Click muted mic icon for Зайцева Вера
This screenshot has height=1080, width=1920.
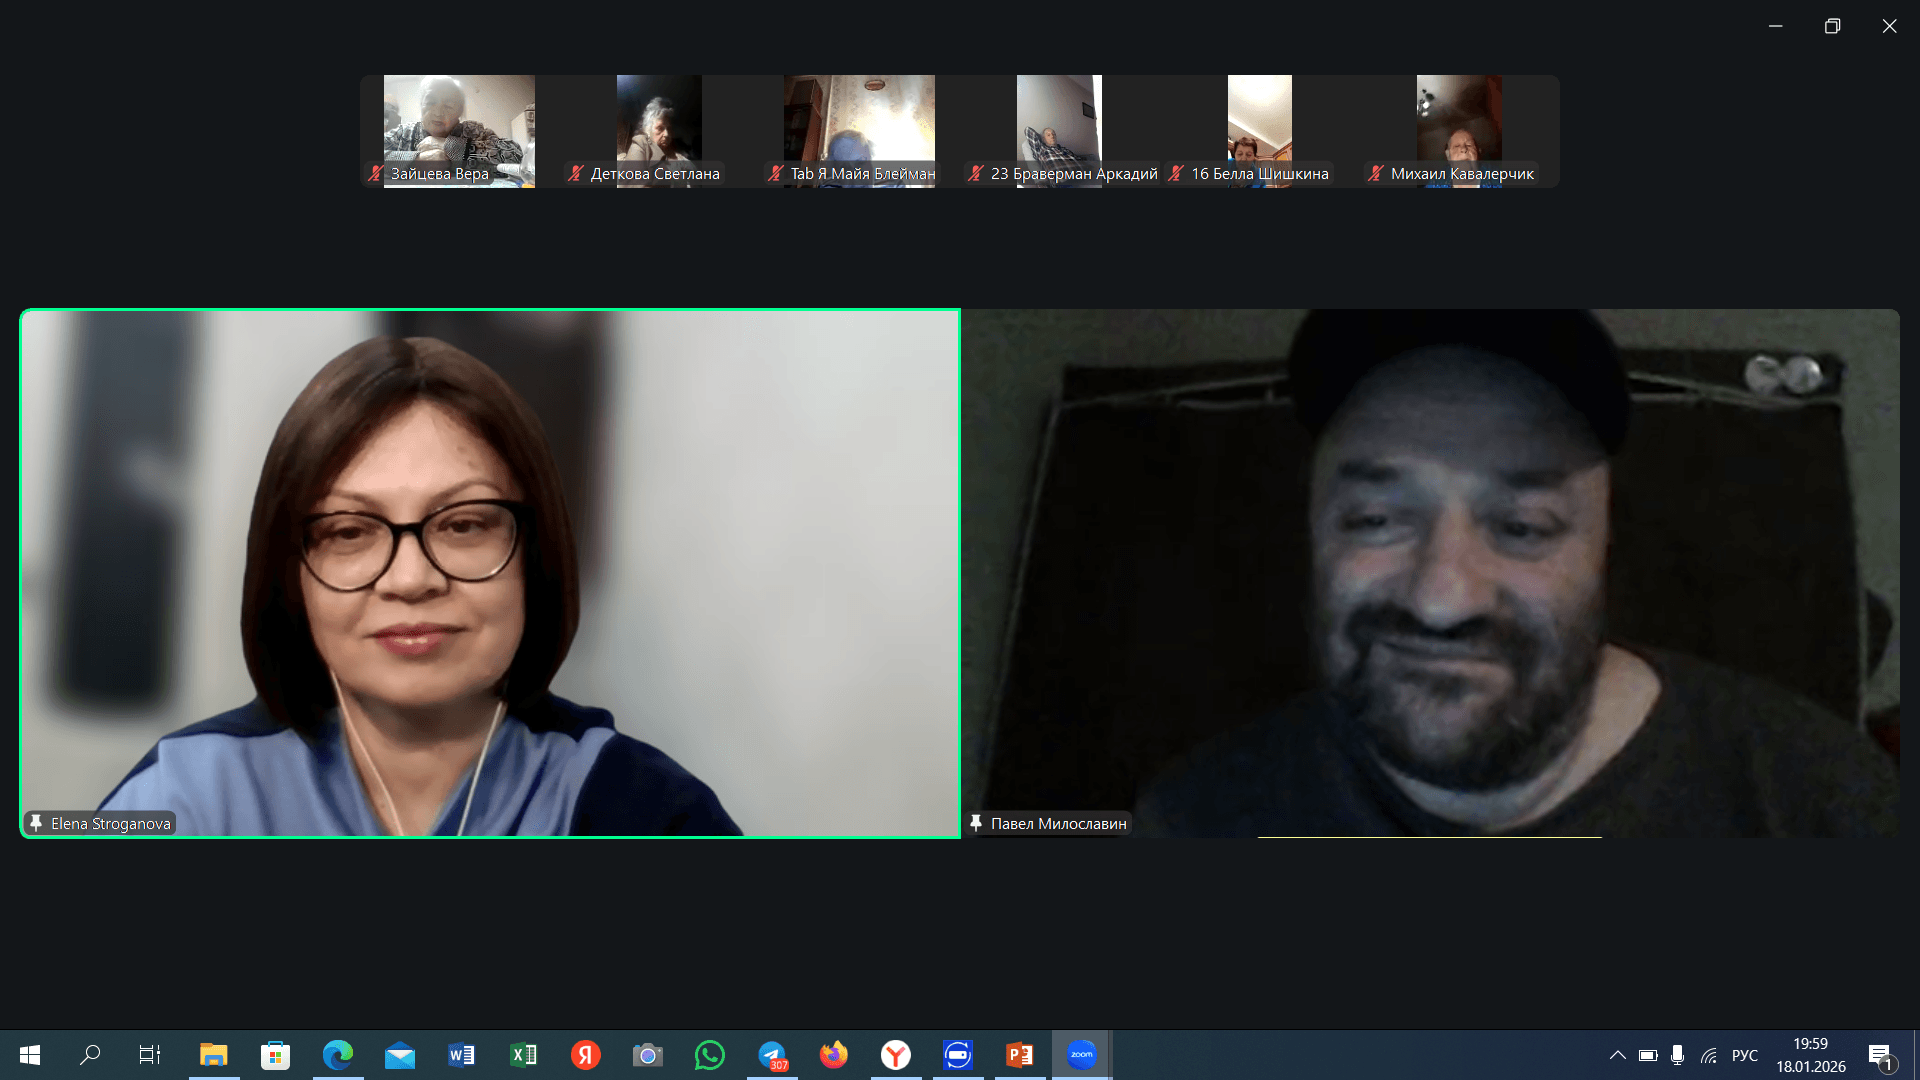pyautogui.click(x=375, y=173)
